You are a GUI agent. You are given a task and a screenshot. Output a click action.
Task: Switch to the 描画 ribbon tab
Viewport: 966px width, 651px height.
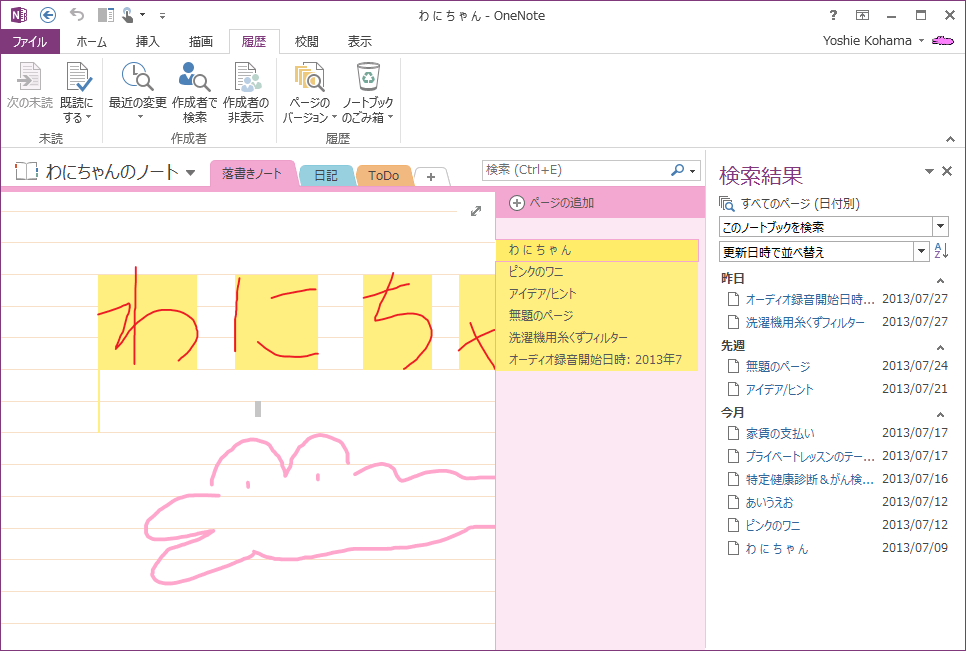[x=200, y=41]
